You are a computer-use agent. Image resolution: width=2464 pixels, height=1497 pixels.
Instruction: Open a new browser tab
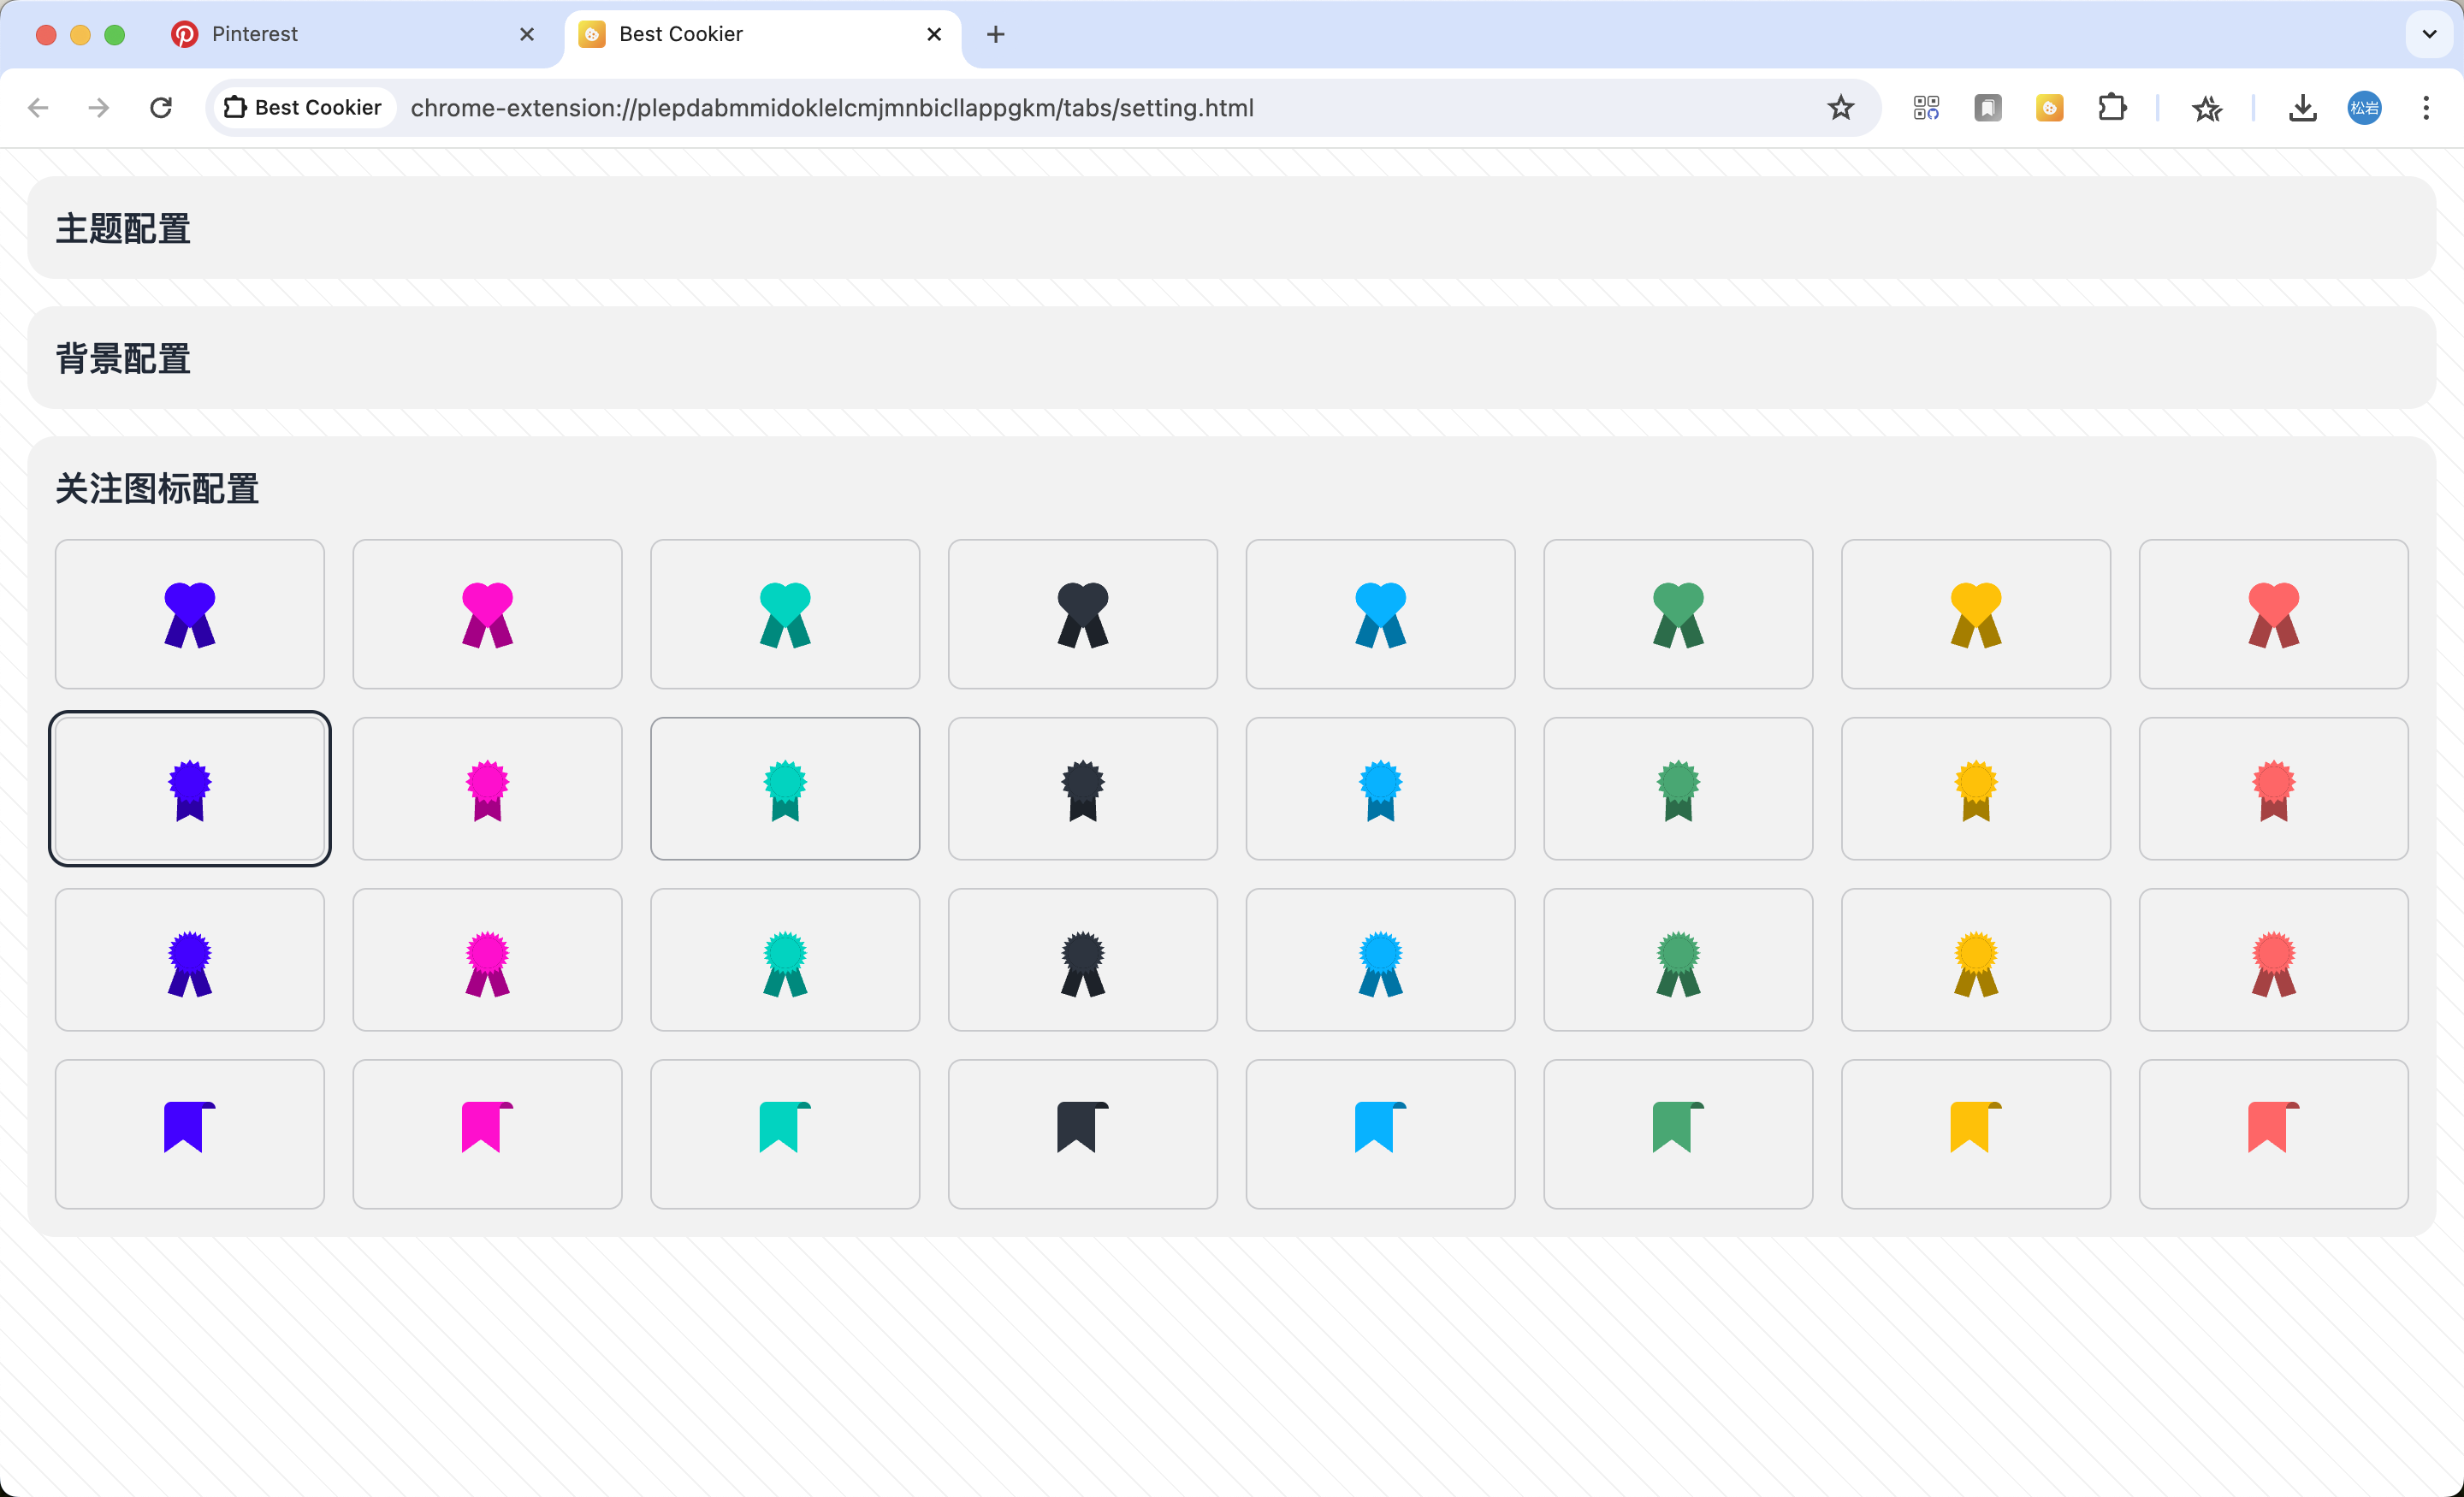click(x=995, y=34)
